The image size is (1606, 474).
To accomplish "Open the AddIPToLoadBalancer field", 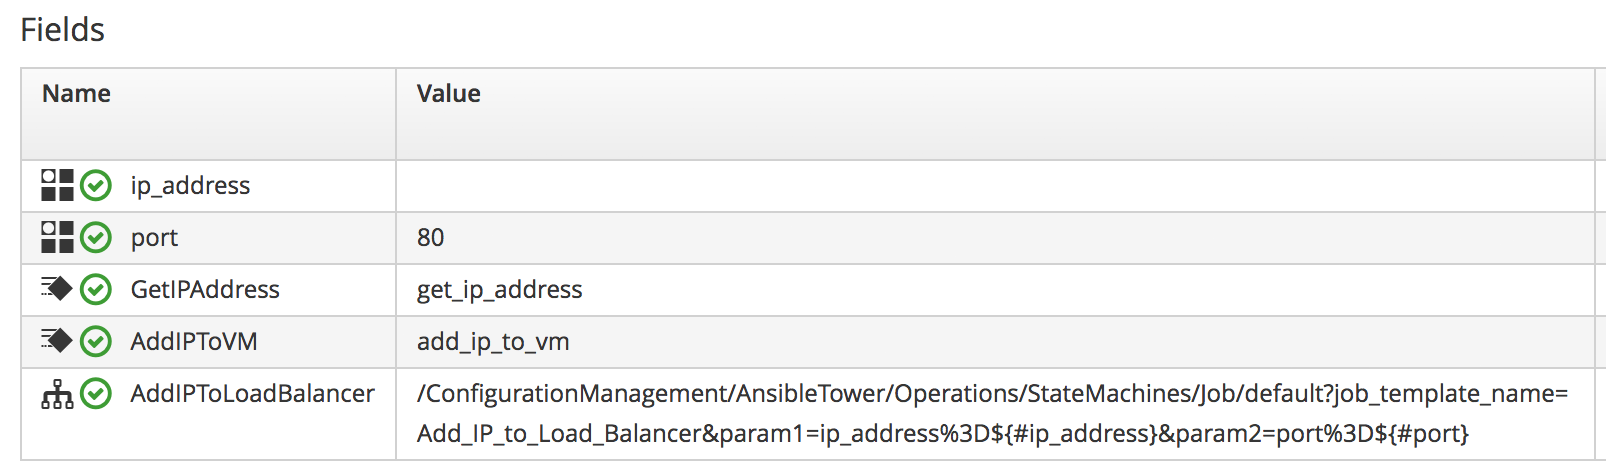I will (252, 394).
